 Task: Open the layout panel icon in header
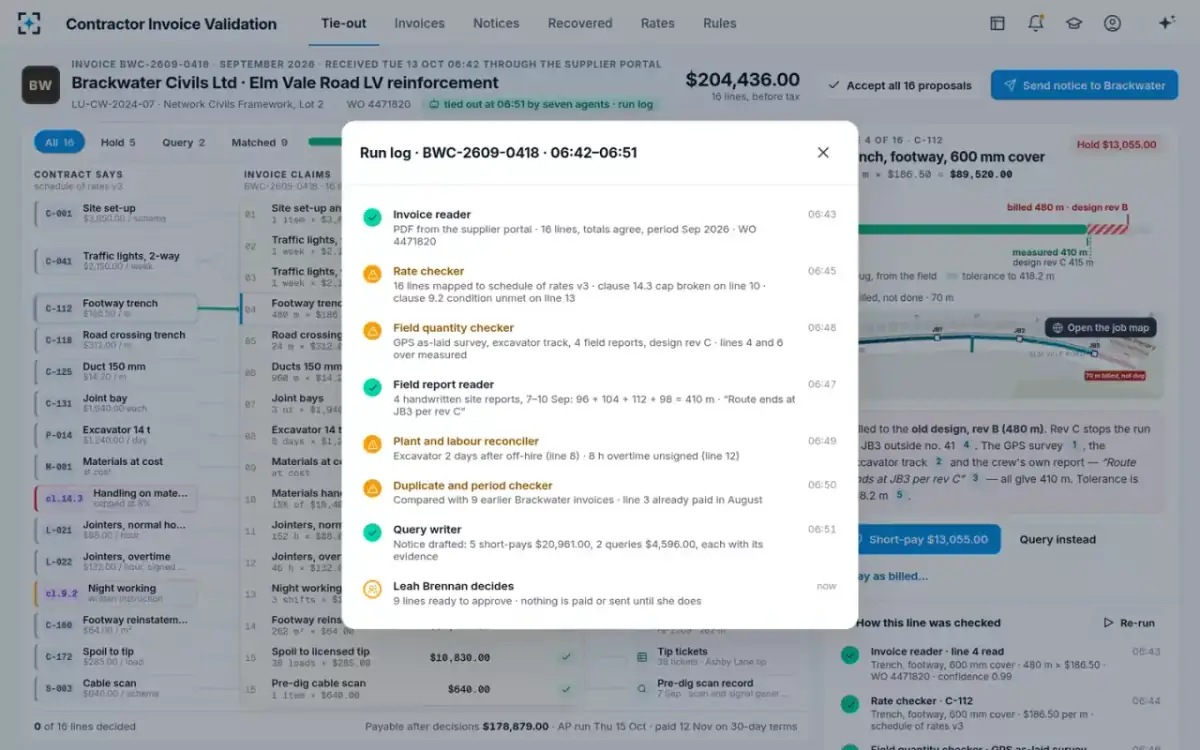pos(997,23)
